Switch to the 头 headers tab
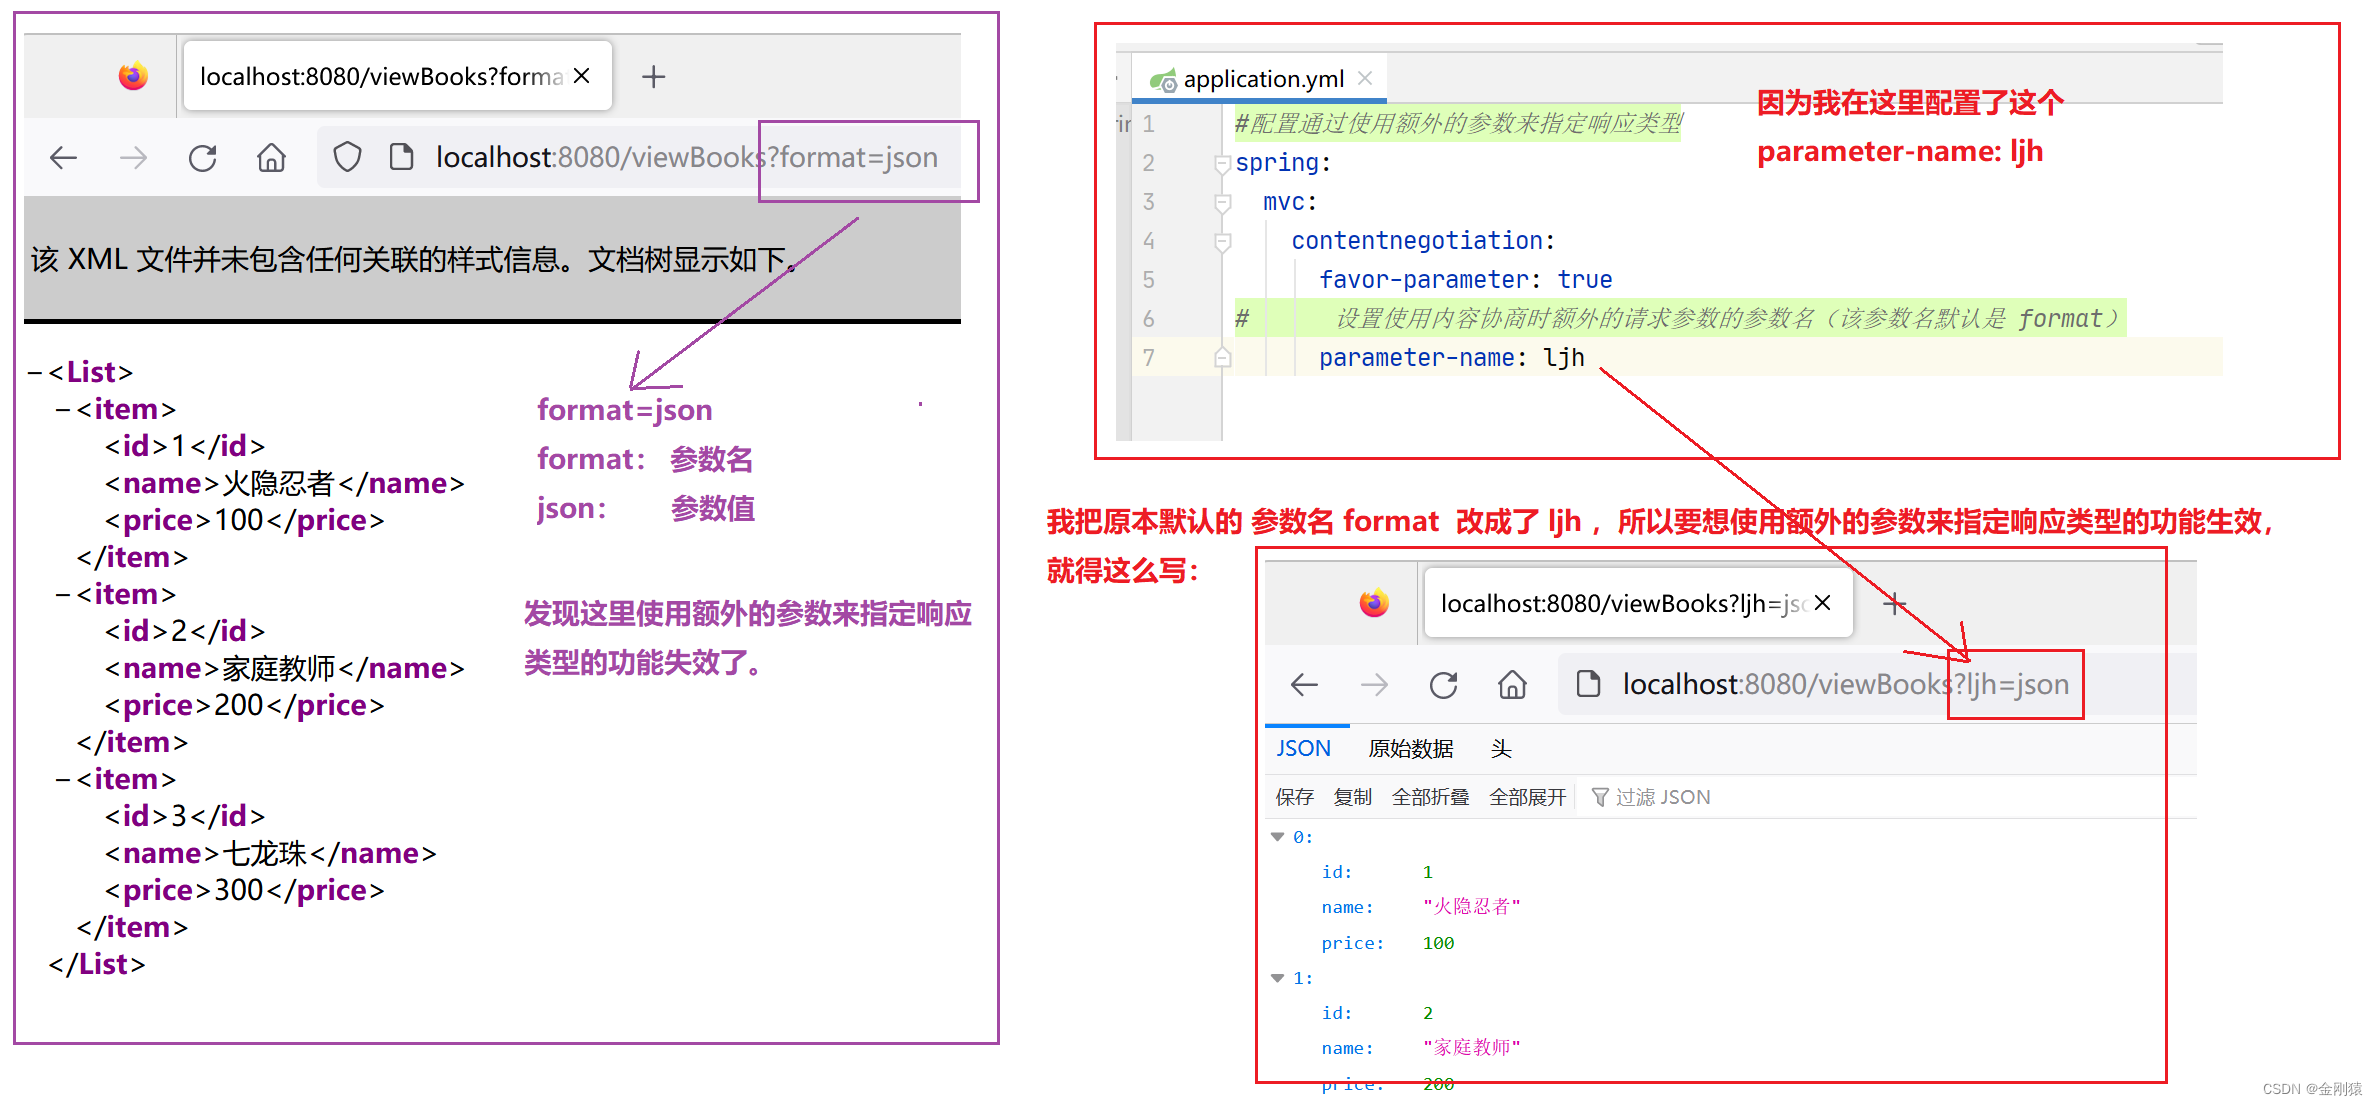The width and height of the screenshot is (2378, 1106). [1501, 749]
